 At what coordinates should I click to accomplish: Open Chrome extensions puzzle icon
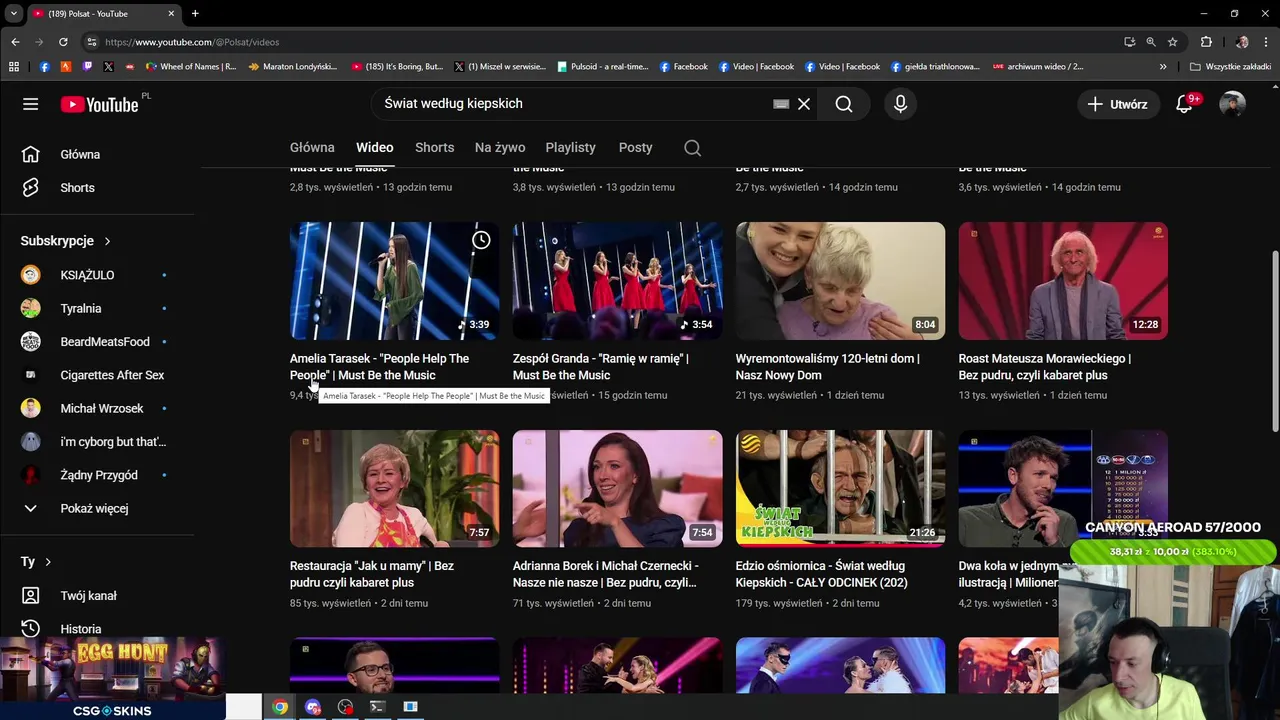point(1206,42)
